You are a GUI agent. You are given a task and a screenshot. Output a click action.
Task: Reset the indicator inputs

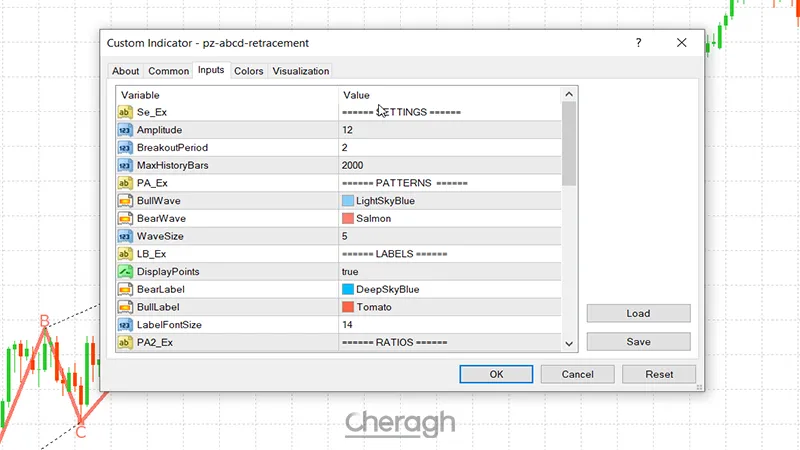pos(659,374)
